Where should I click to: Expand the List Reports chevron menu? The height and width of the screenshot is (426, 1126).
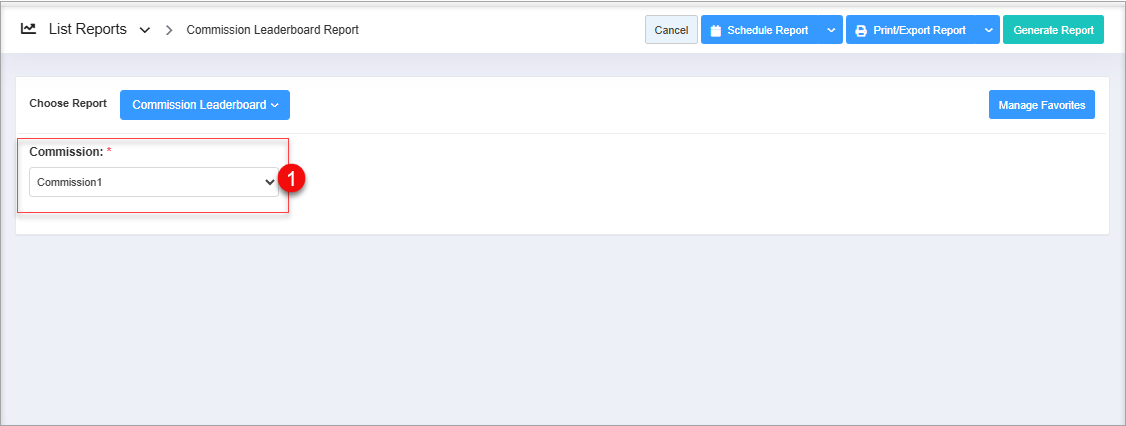coord(145,30)
